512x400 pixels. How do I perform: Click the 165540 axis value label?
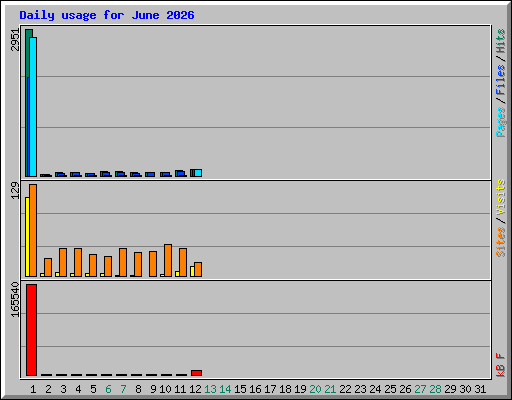click(15, 299)
